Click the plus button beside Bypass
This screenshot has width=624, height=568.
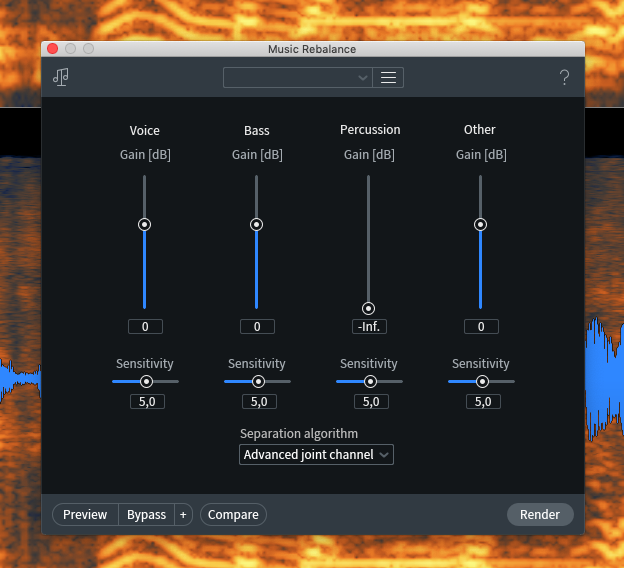[x=183, y=514]
